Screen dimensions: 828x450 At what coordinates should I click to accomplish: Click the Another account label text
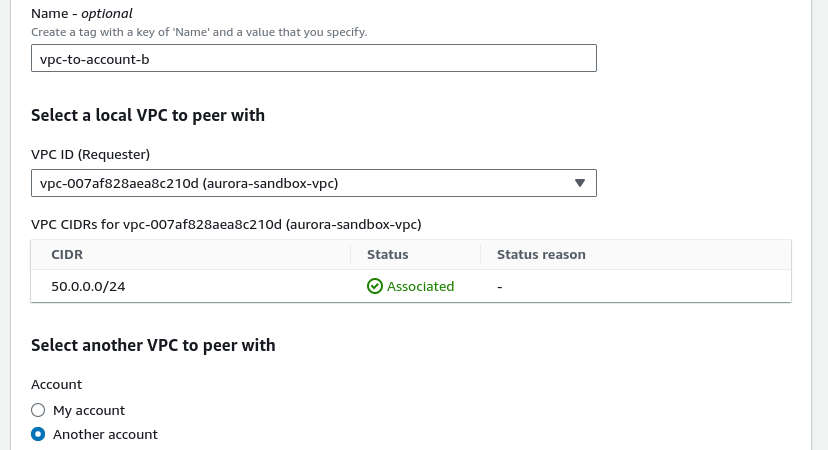(105, 434)
